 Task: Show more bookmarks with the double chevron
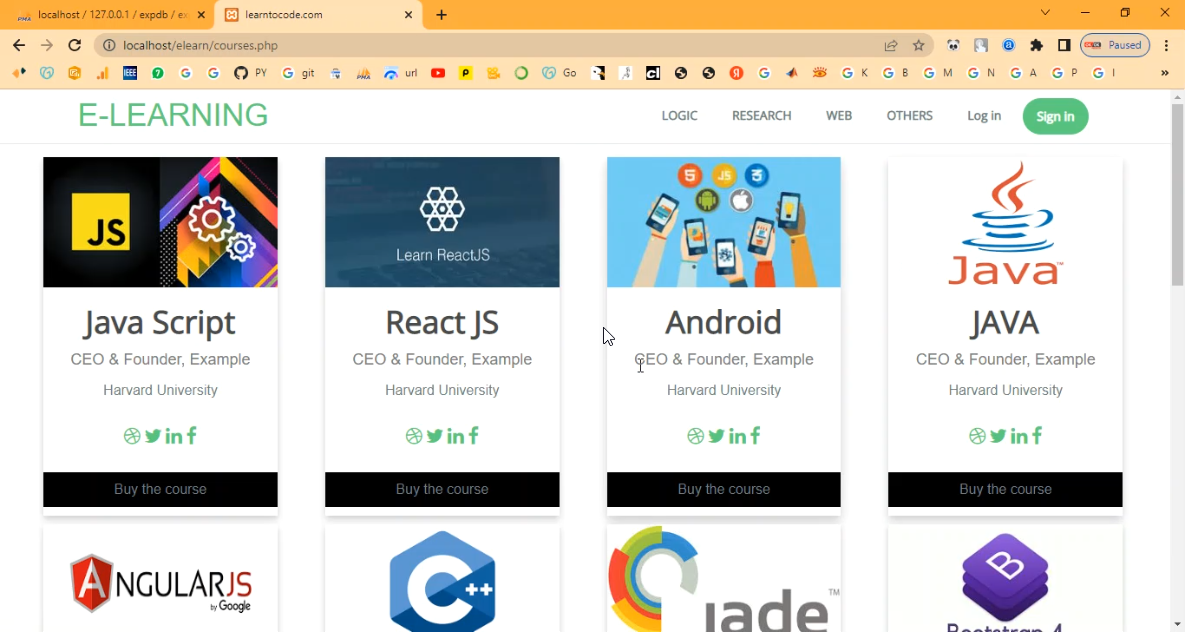pyautogui.click(x=1165, y=73)
